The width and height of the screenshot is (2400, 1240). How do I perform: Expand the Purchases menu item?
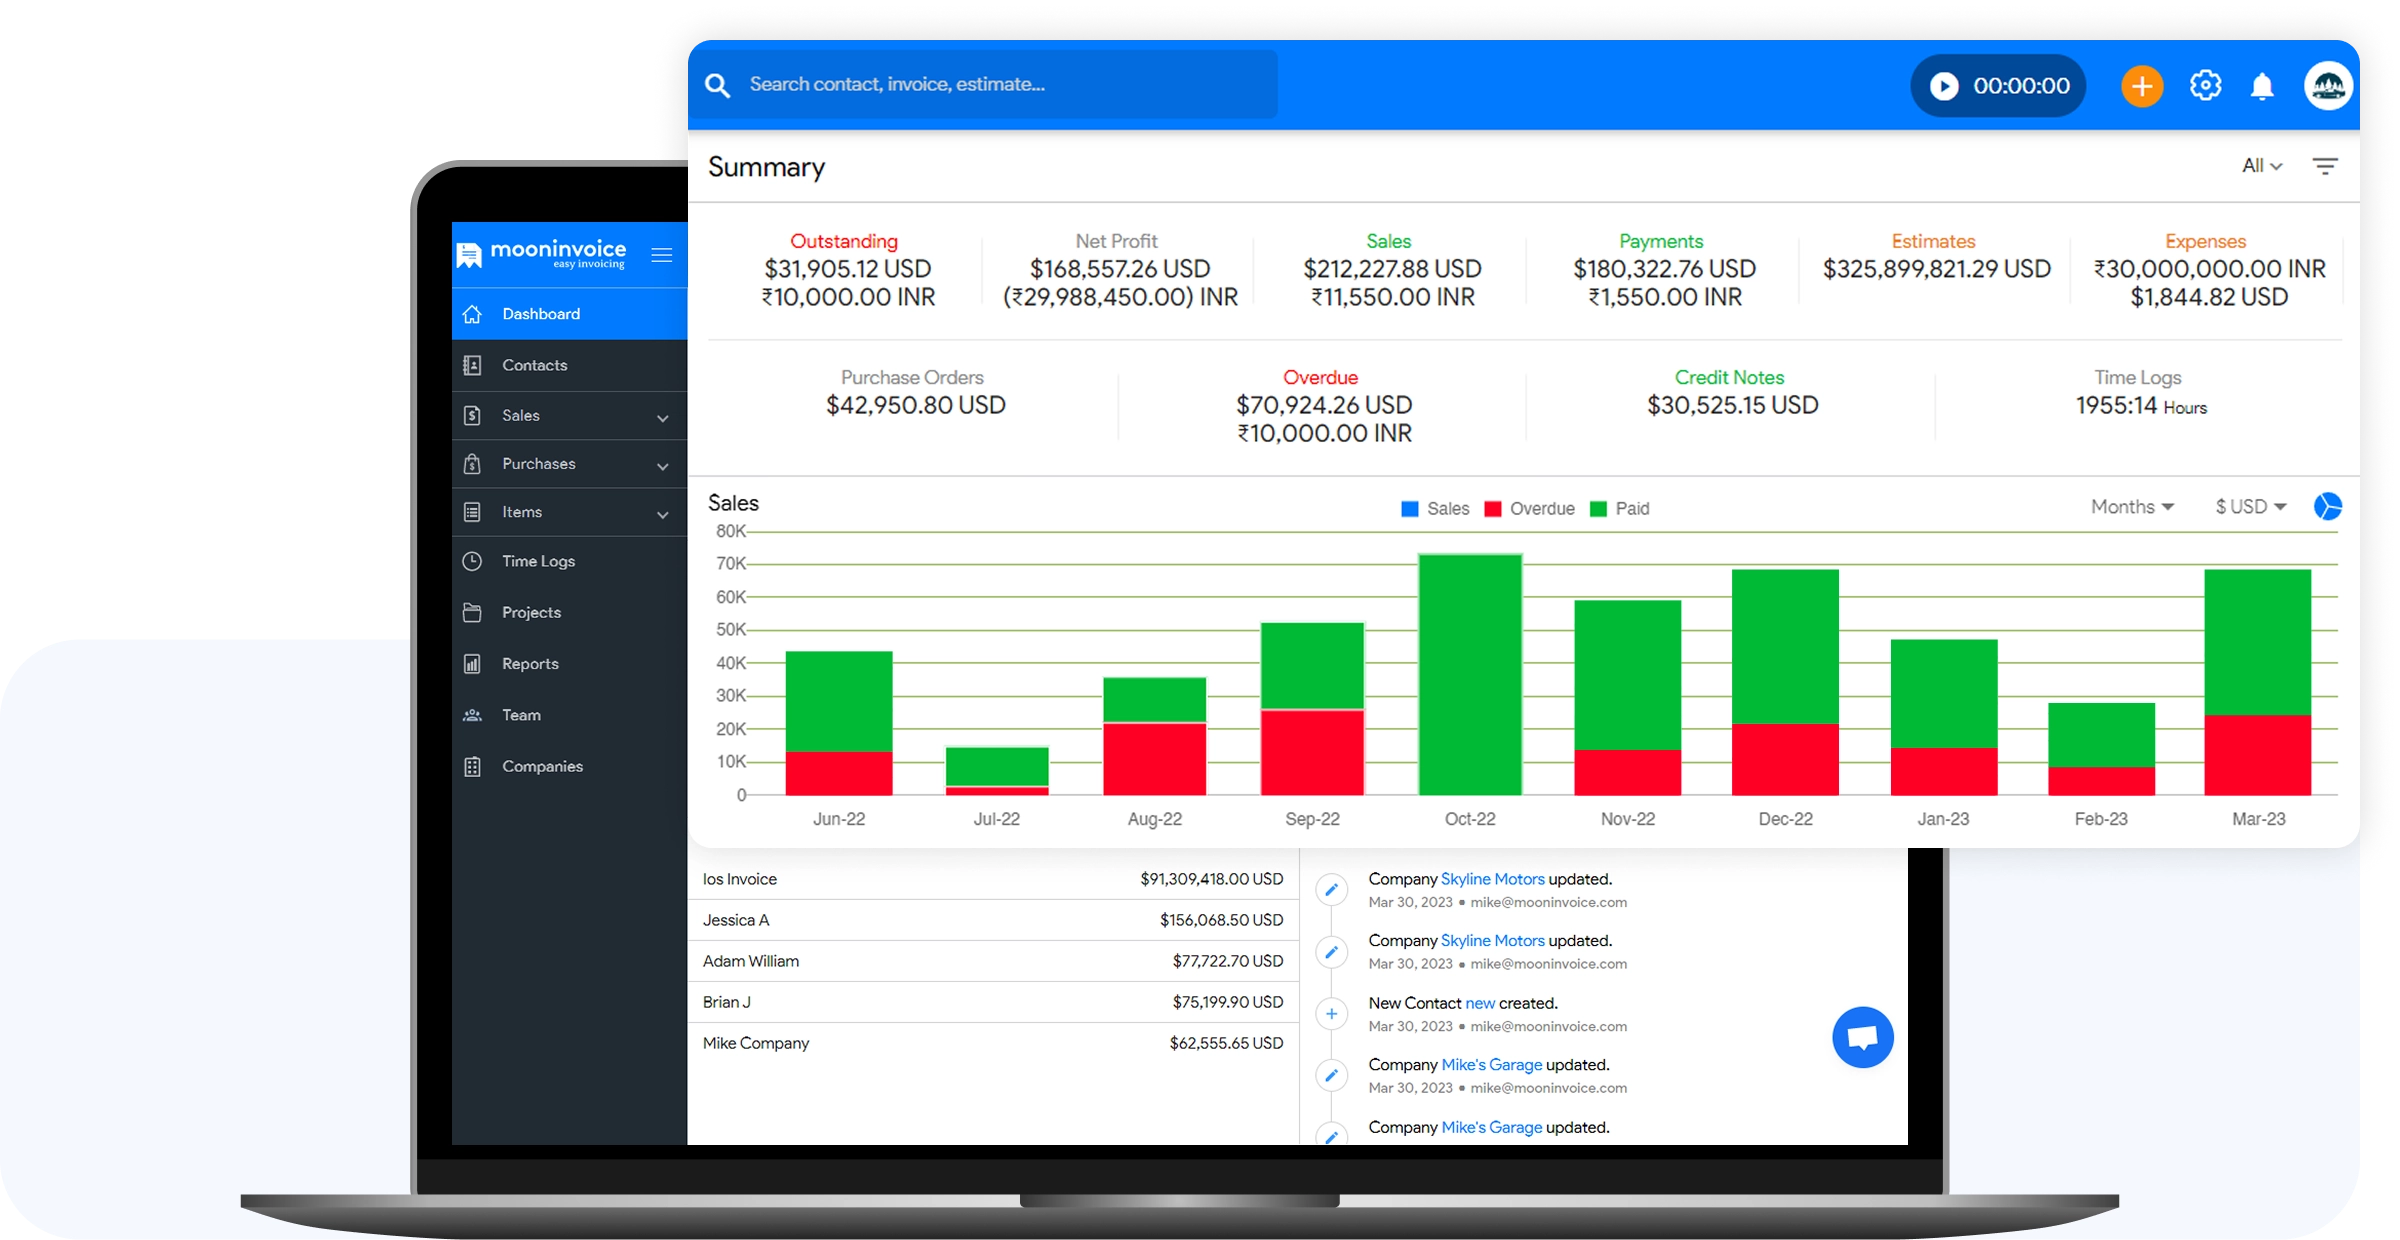(538, 463)
